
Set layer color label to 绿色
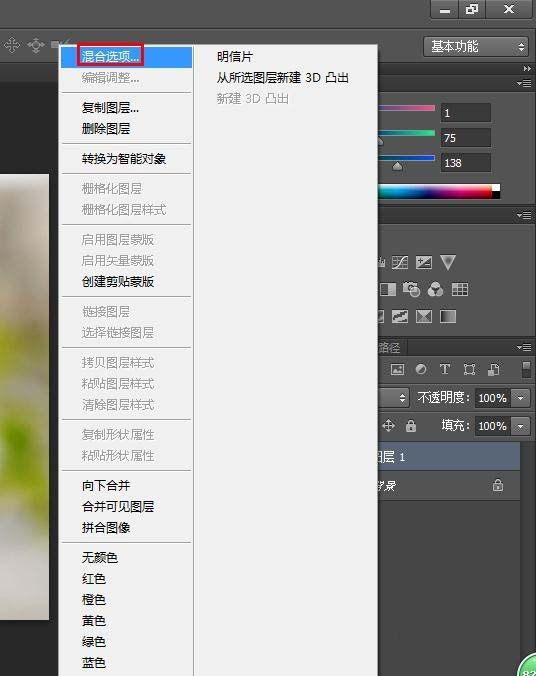tap(126, 642)
